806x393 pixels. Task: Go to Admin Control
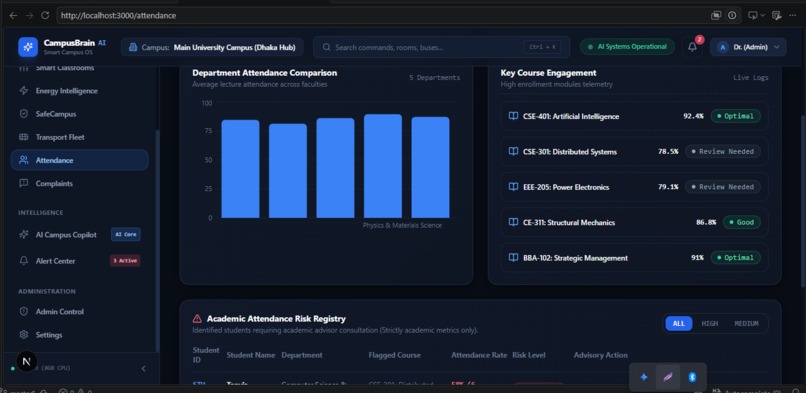[x=80, y=312]
